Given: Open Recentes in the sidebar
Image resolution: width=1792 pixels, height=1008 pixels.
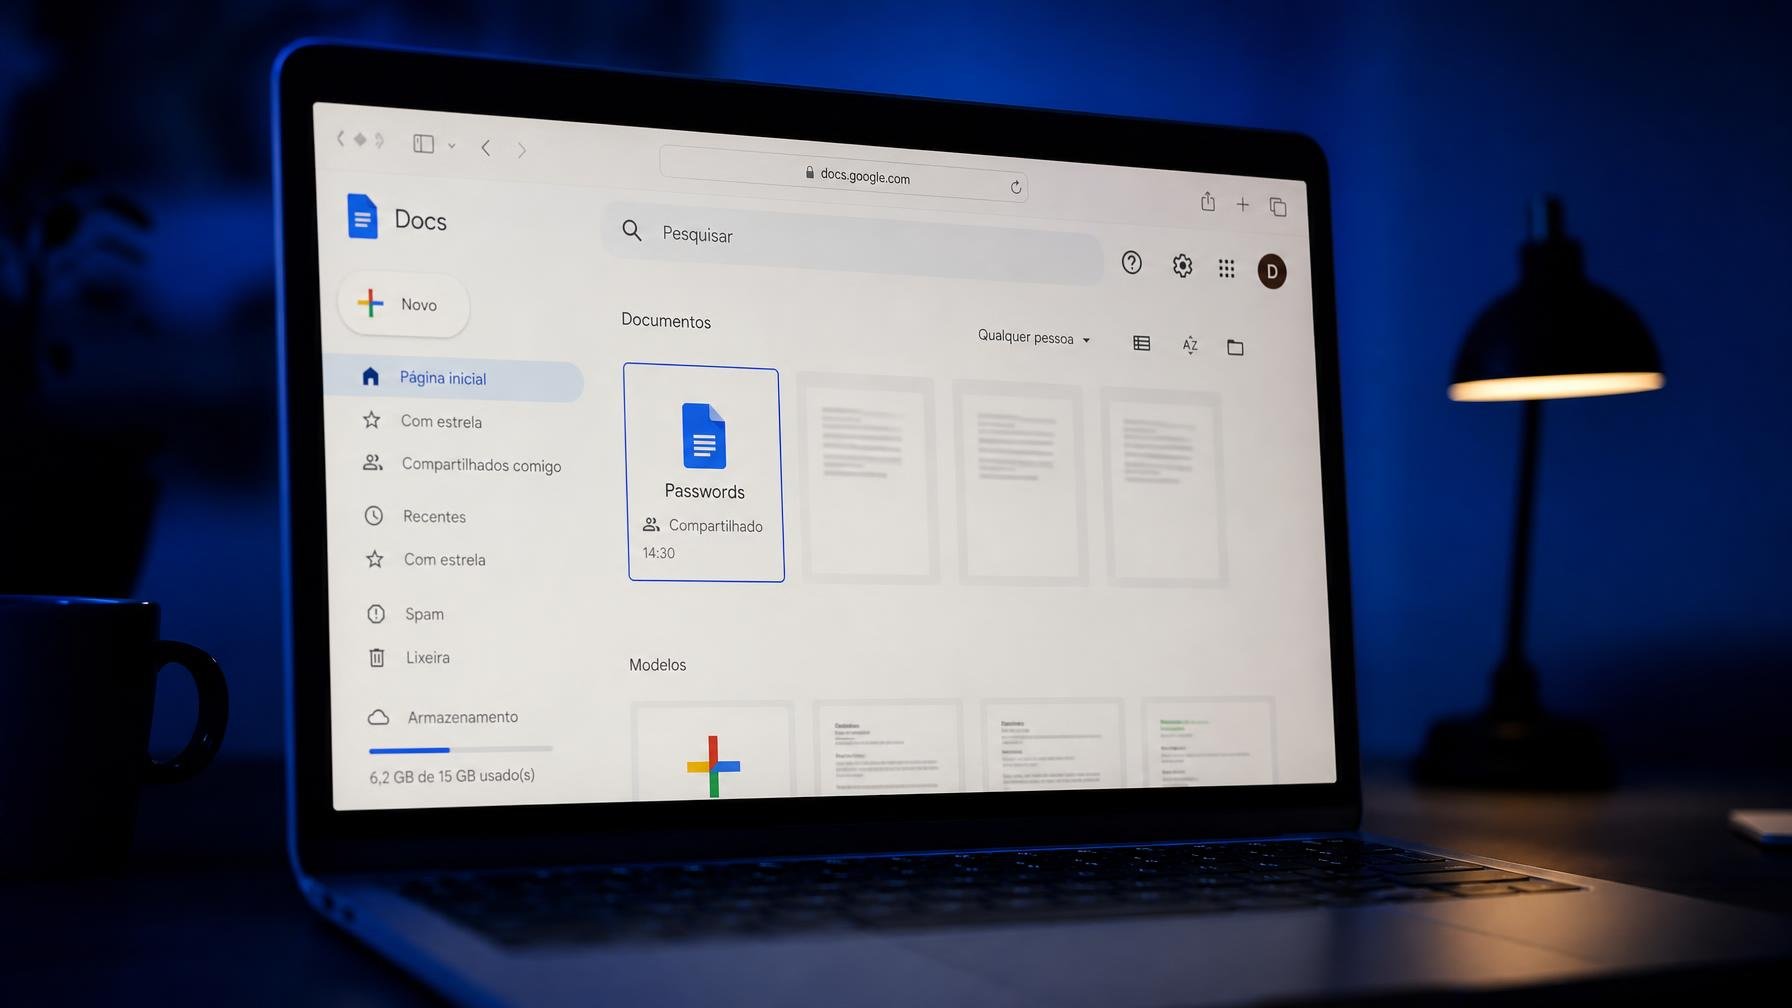Looking at the screenshot, I should coord(416,516).
